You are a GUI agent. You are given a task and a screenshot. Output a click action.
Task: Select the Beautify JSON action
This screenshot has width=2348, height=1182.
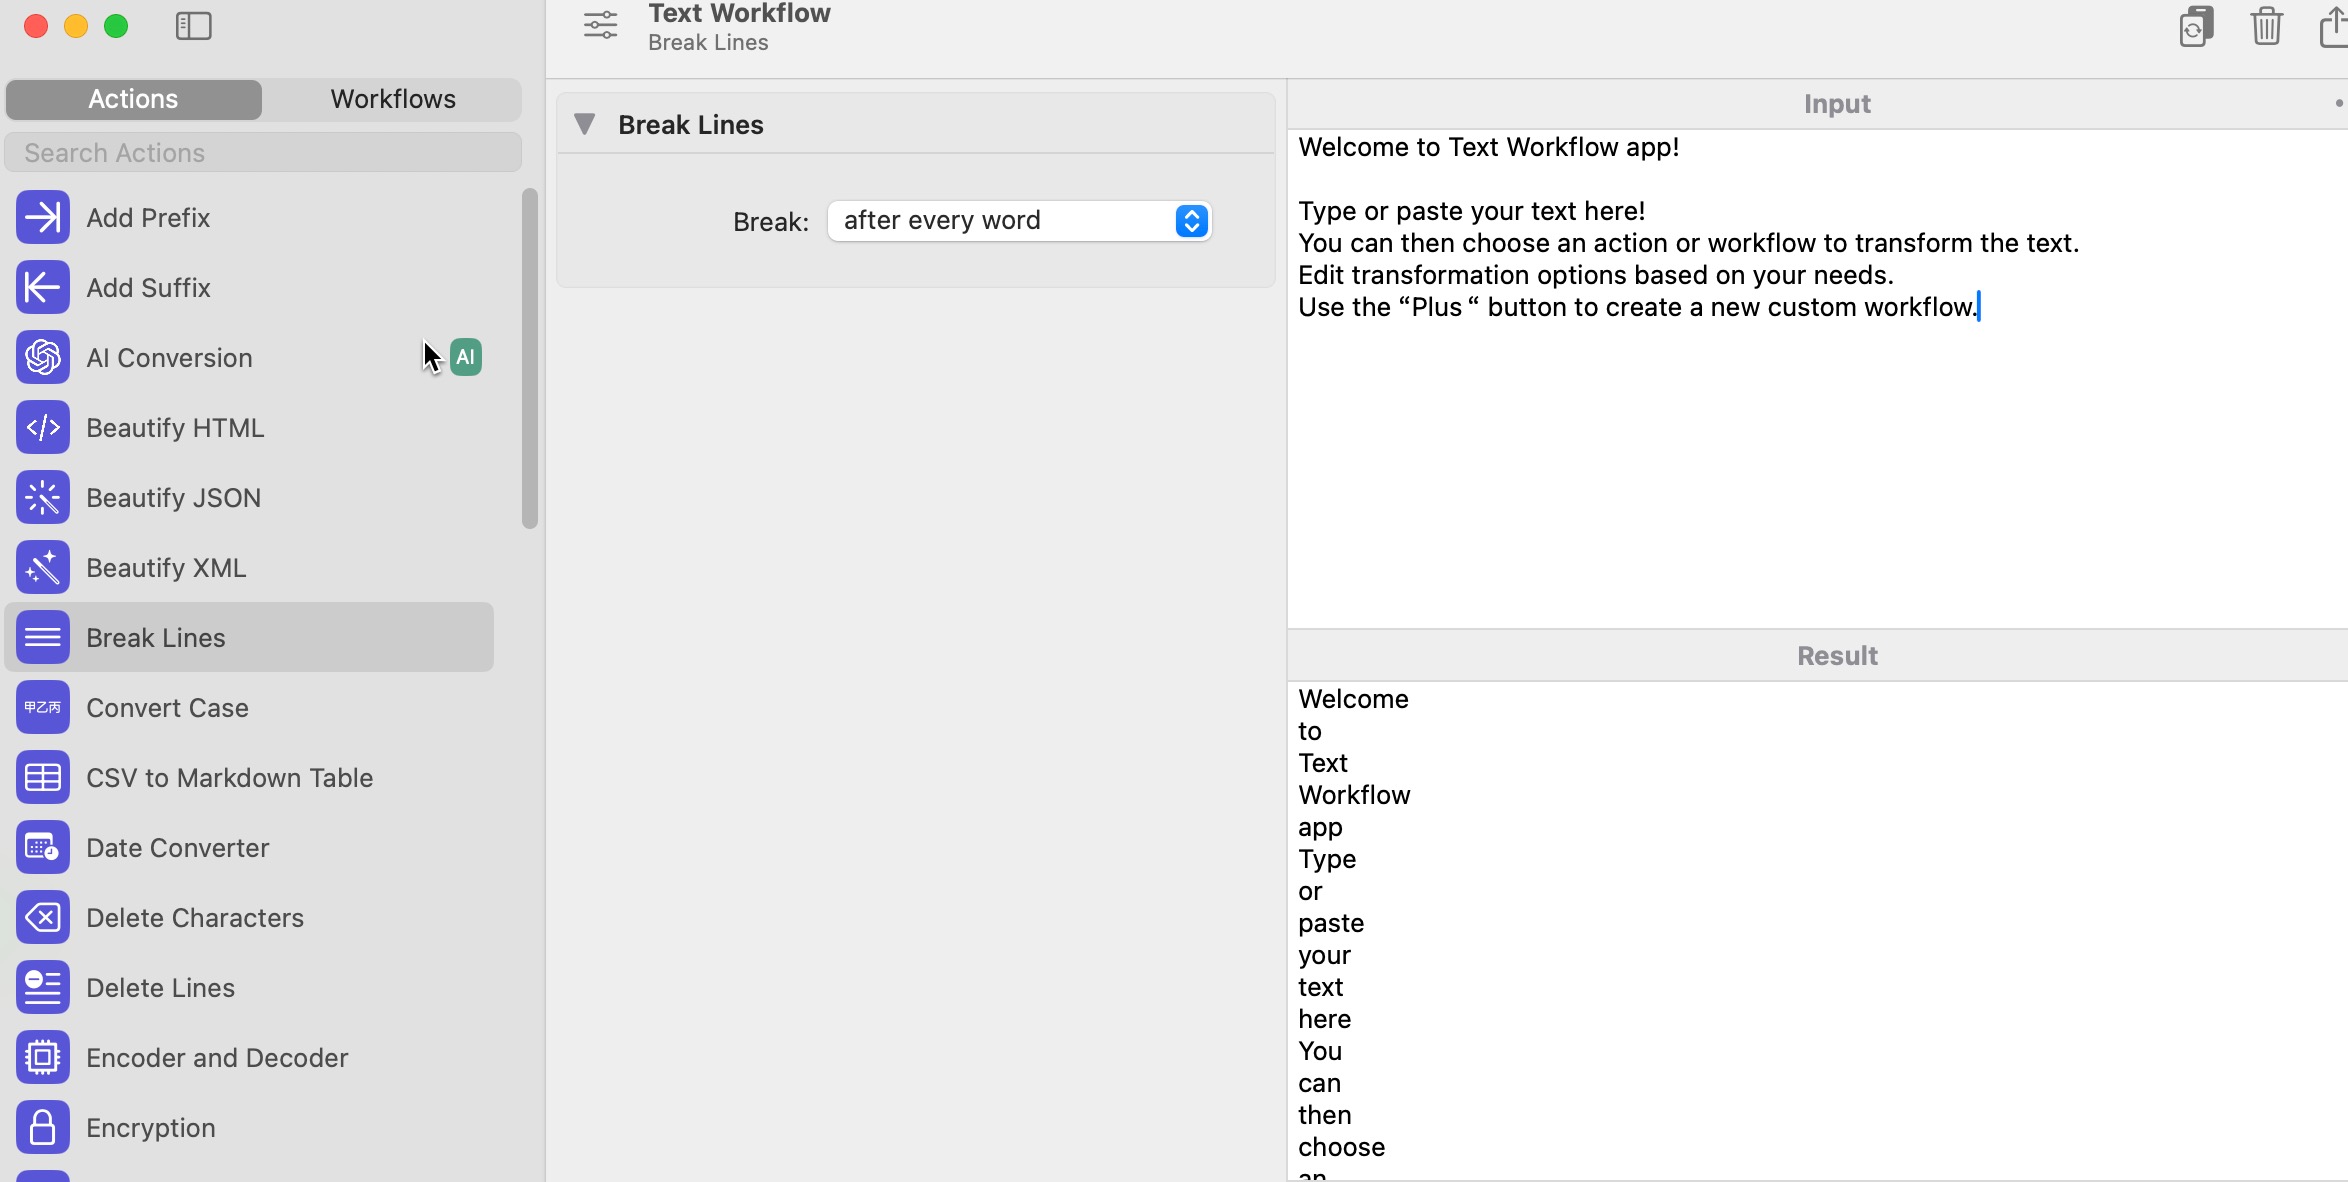[x=249, y=497]
